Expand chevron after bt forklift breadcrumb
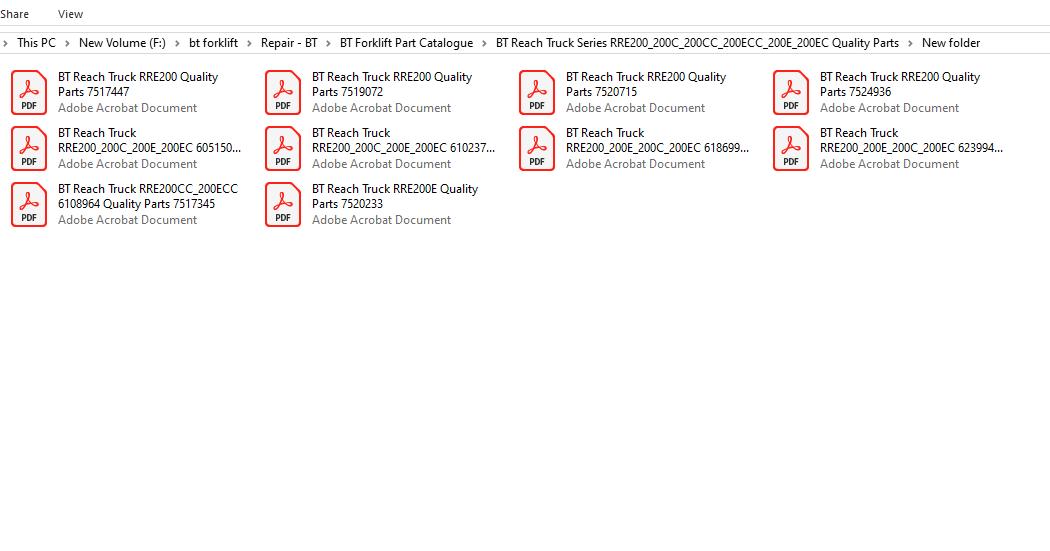 tap(250, 43)
